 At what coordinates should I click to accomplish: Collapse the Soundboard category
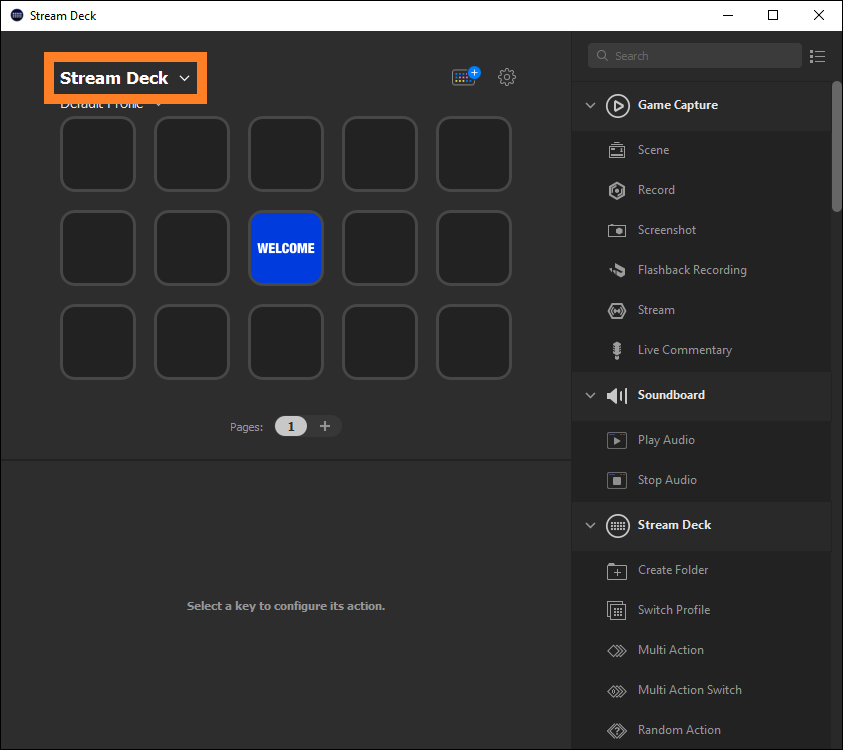click(590, 396)
